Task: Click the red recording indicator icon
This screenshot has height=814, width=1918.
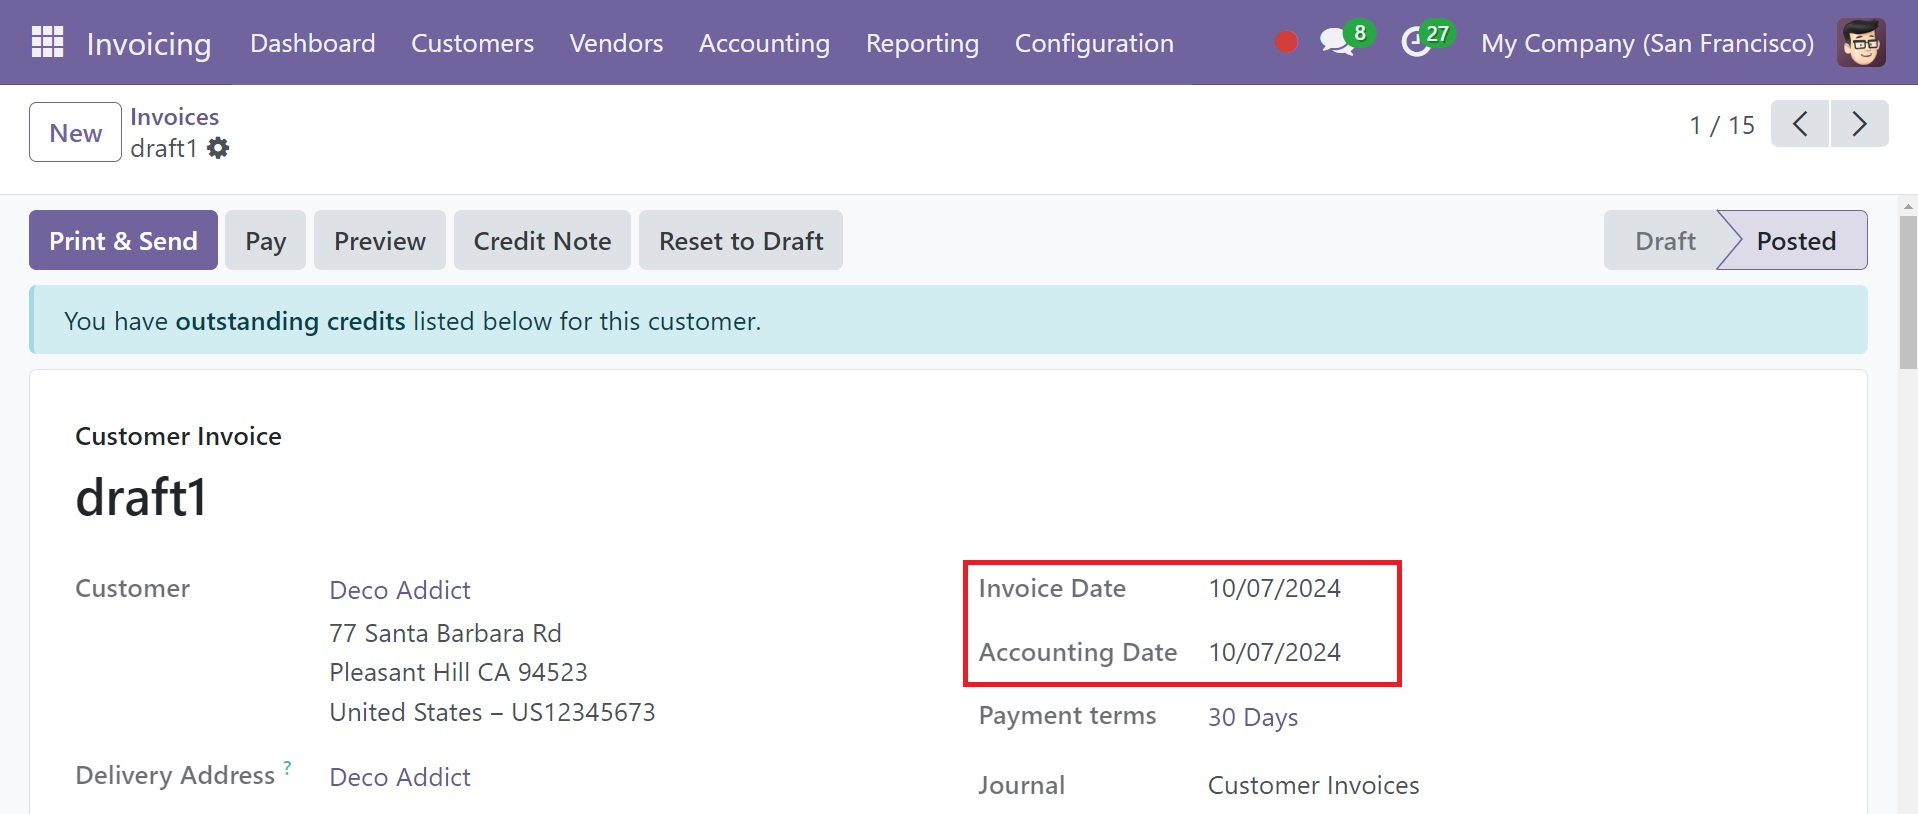Action: tap(1286, 42)
